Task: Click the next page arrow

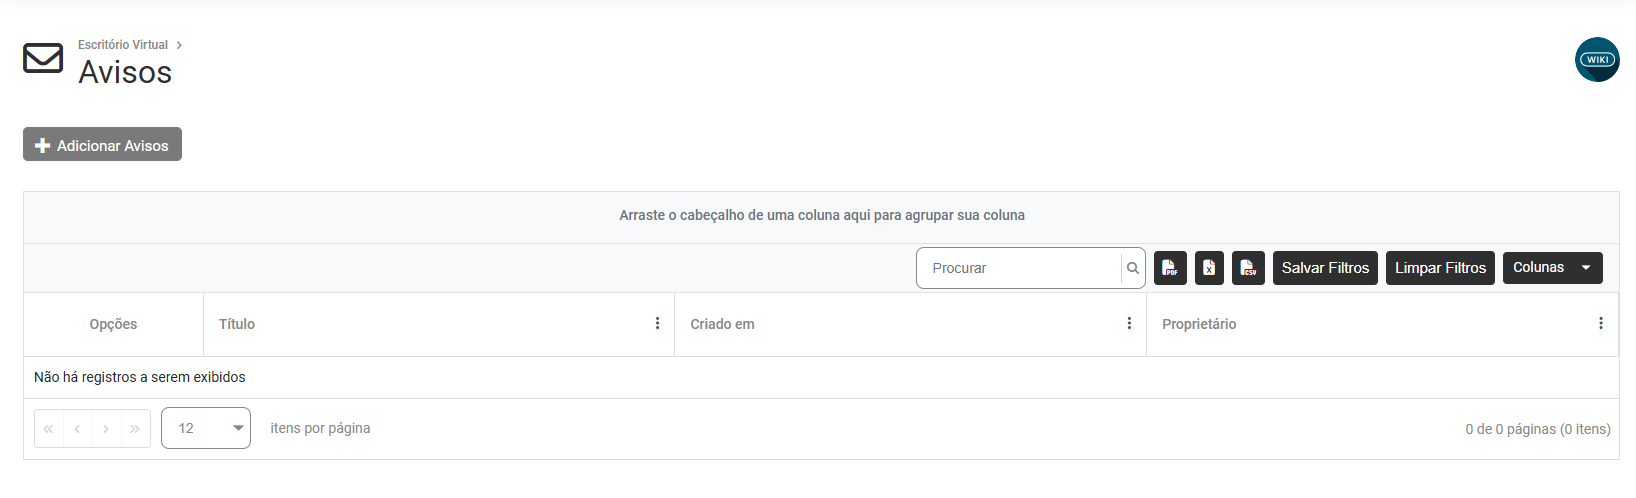Action: (x=106, y=429)
